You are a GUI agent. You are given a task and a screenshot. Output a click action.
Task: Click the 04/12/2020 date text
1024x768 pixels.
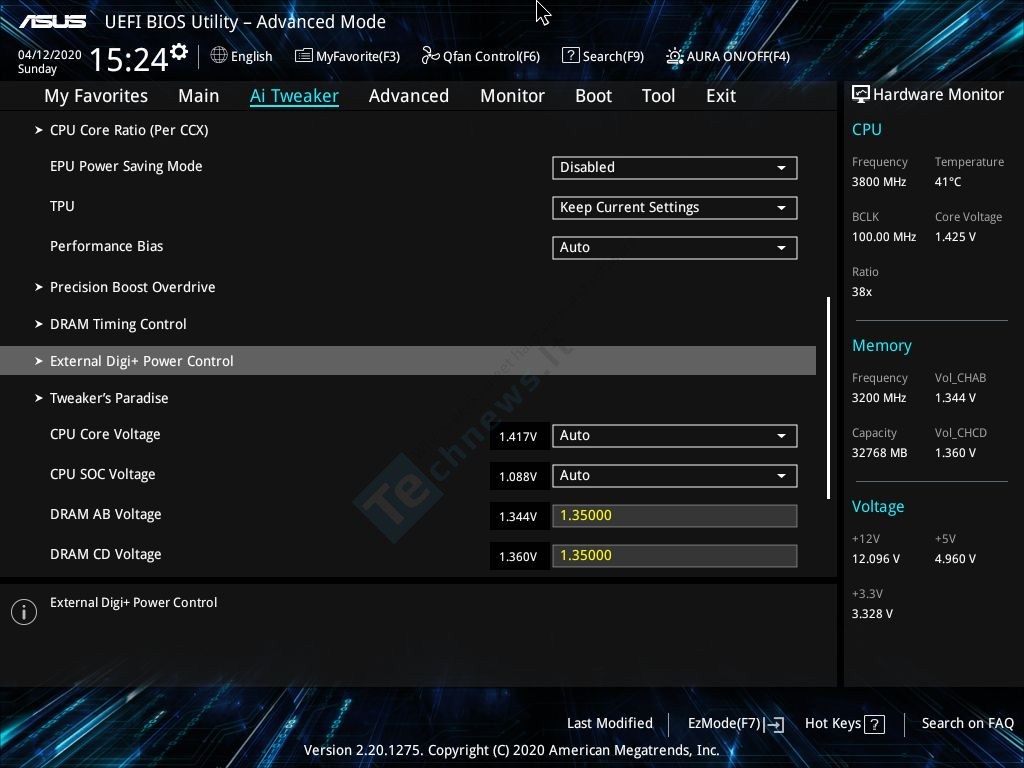(x=50, y=55)
